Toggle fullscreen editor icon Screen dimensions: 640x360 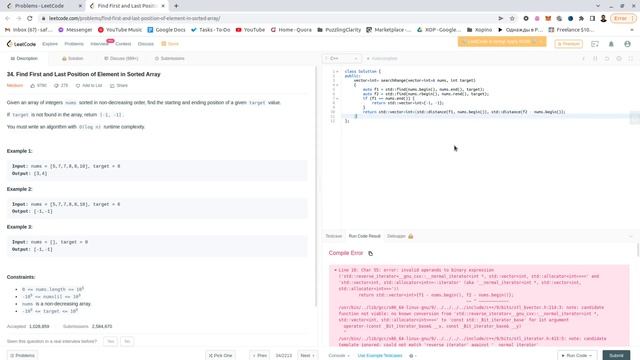(x=631, y=59)
